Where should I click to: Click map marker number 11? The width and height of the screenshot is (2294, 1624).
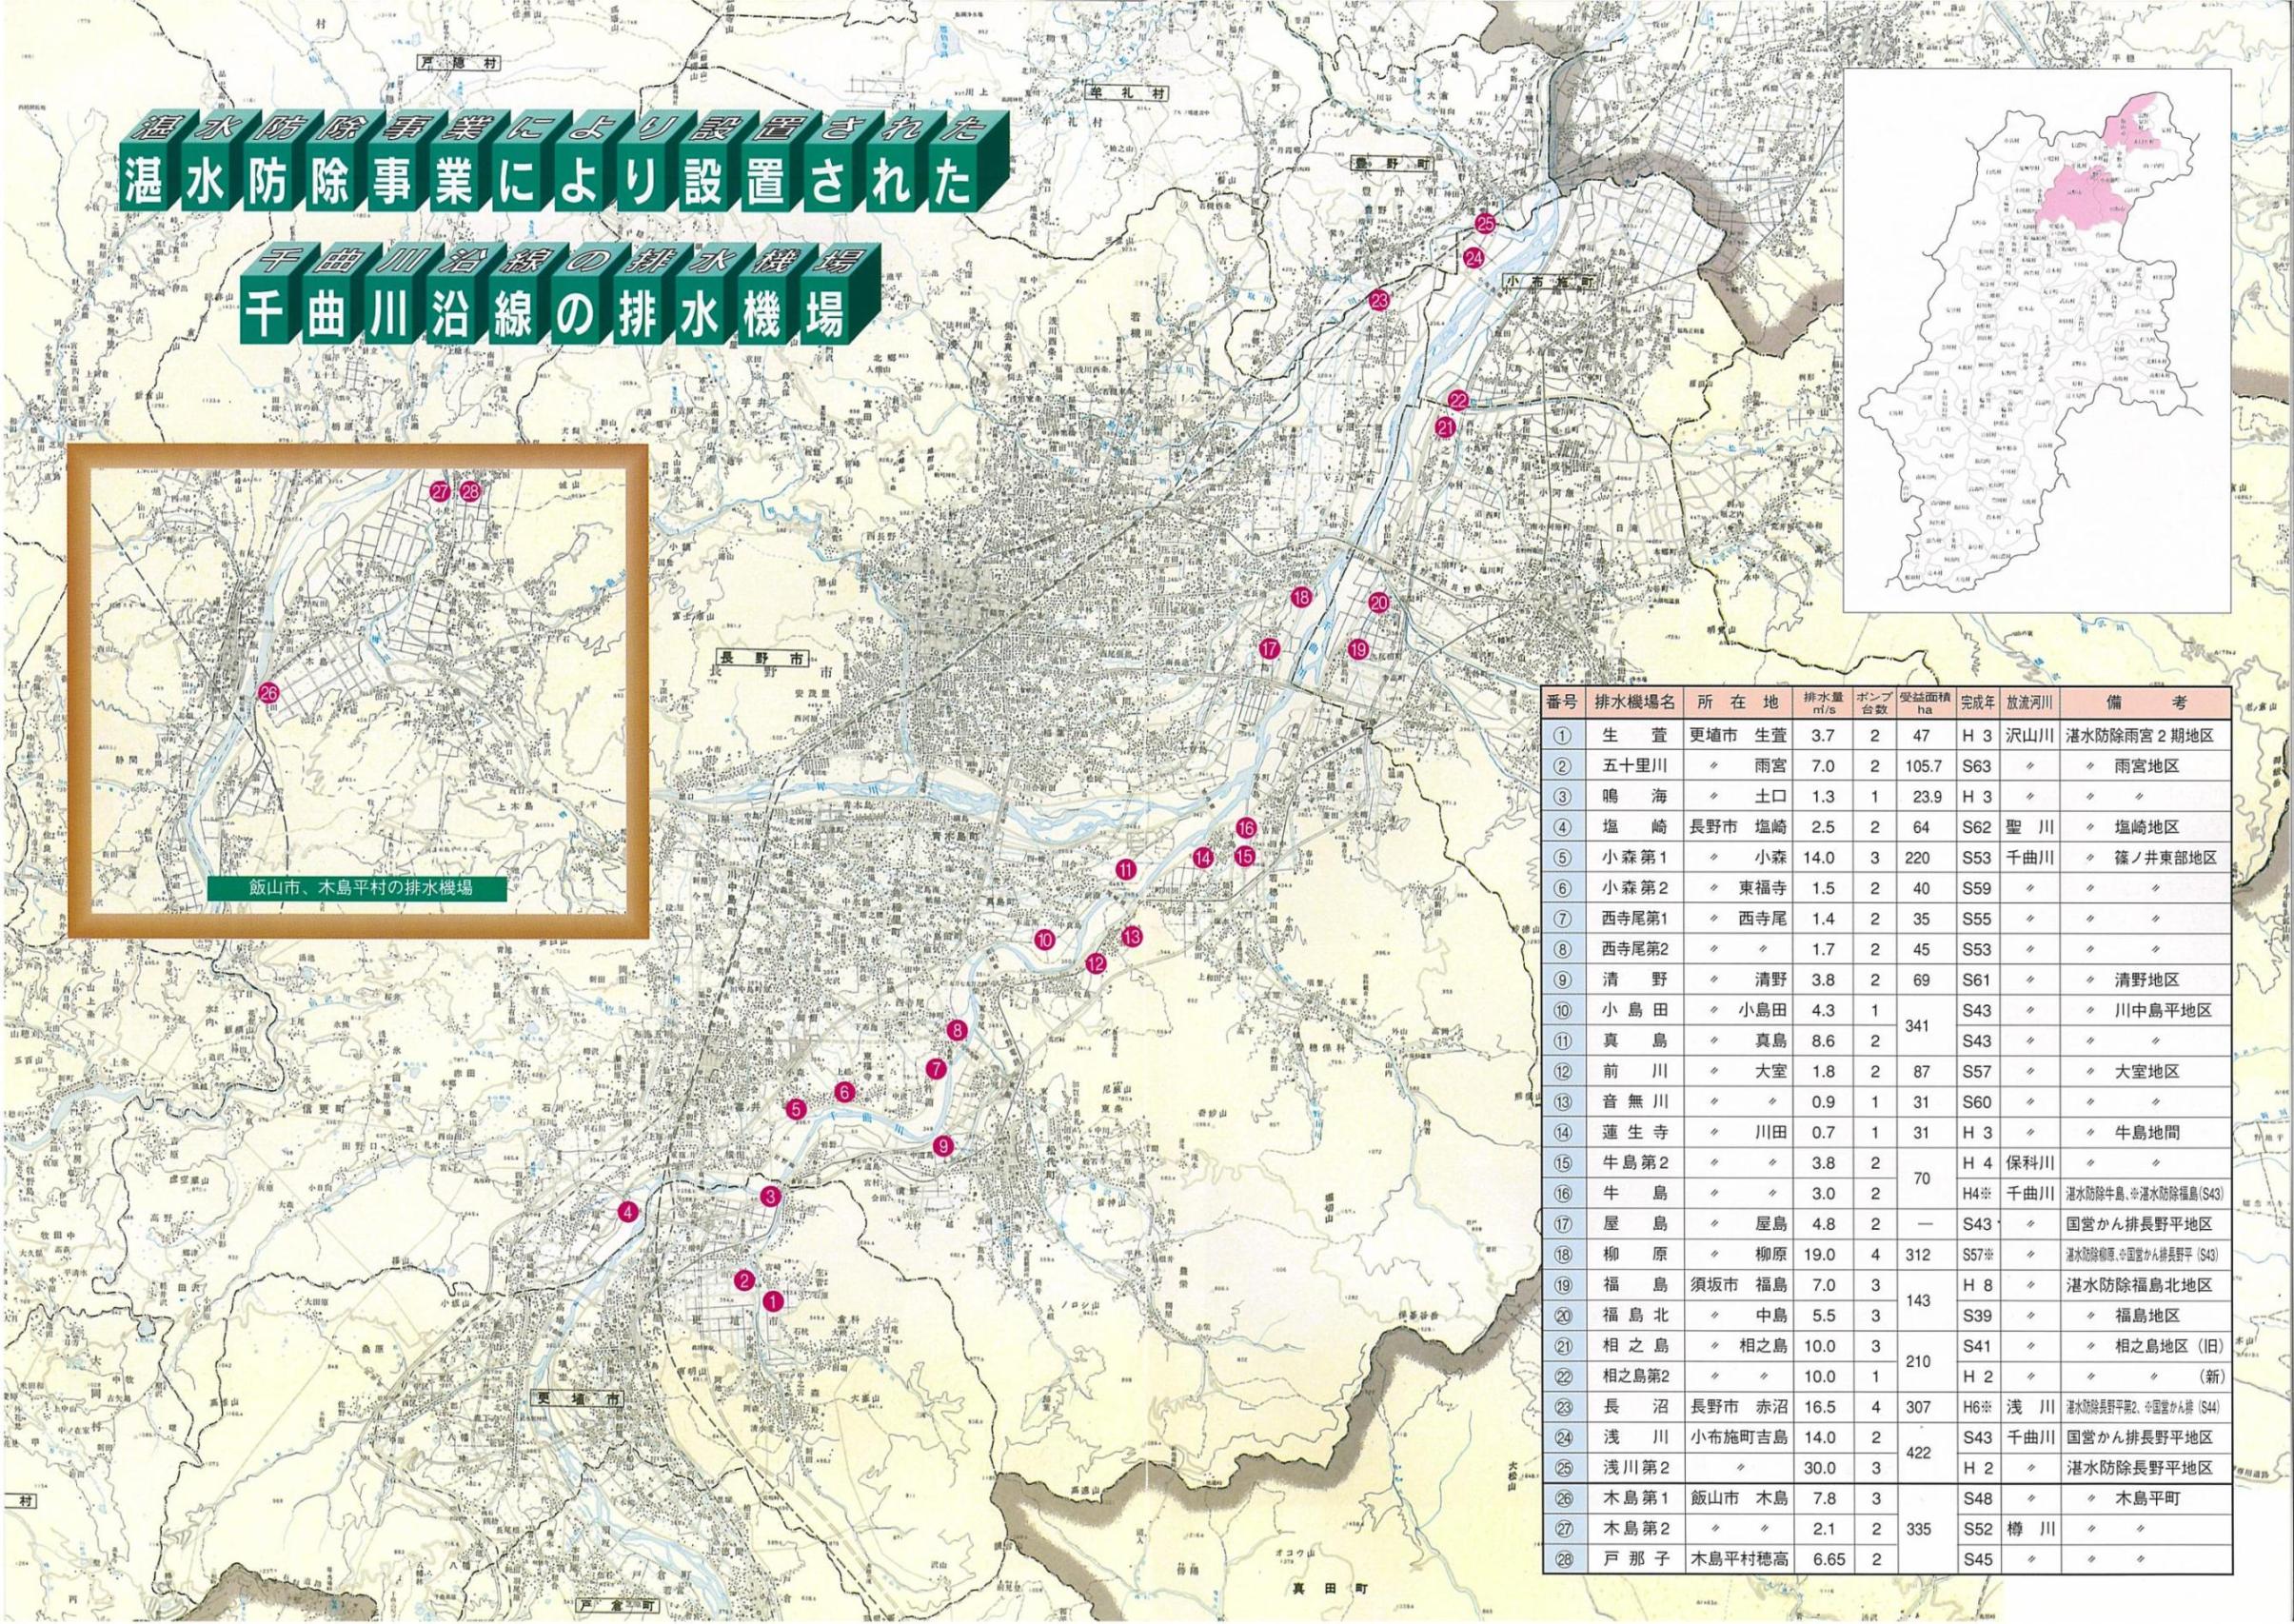1126,870
